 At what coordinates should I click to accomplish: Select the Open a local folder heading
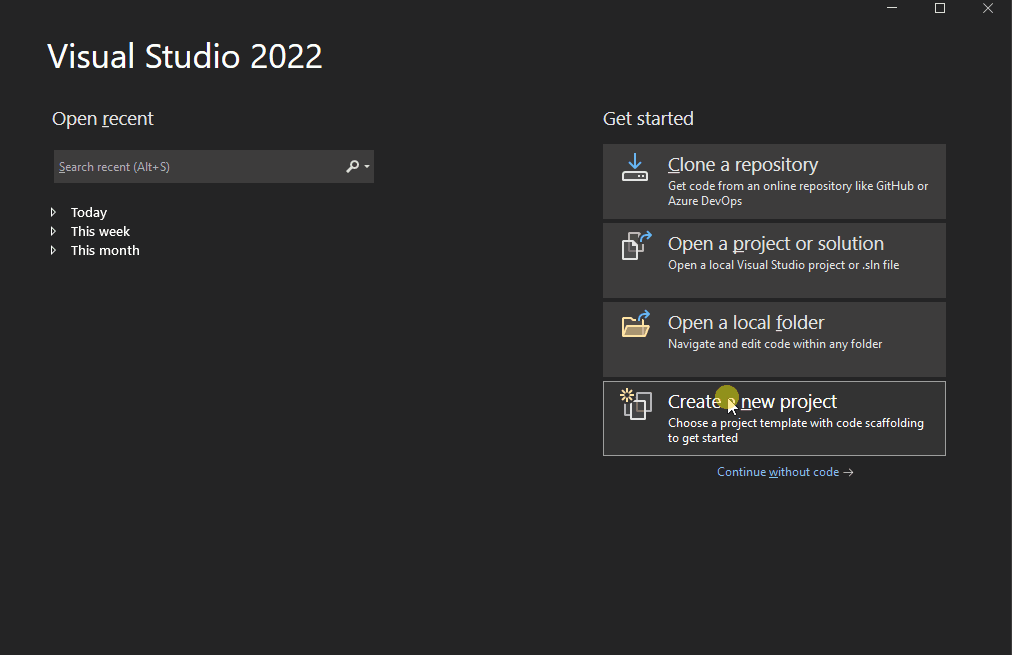click(746, 323)
